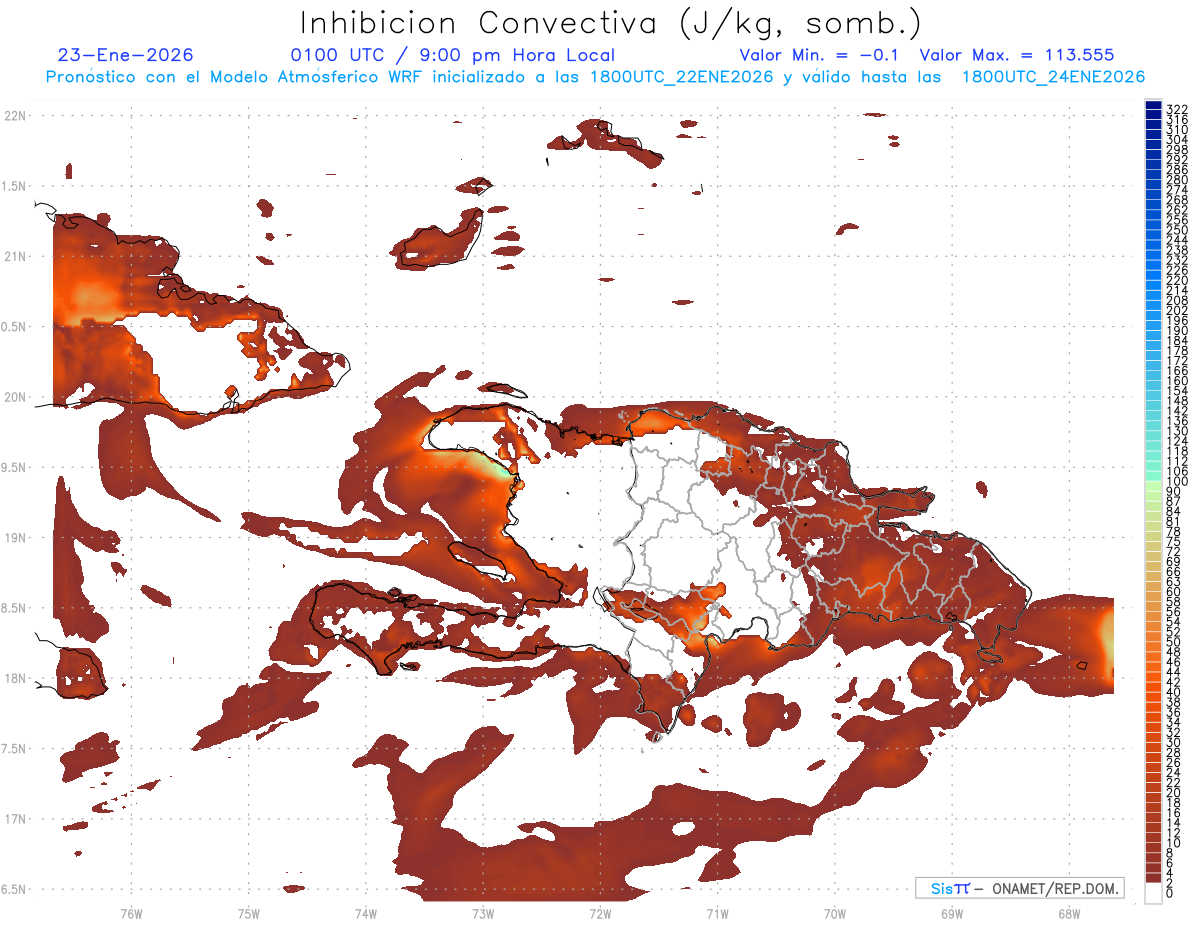This screenshot has width=1200, height=927.
Task: Select the colorbar value label '310'
Action: pyautogui.click(x=1177, y=130)
